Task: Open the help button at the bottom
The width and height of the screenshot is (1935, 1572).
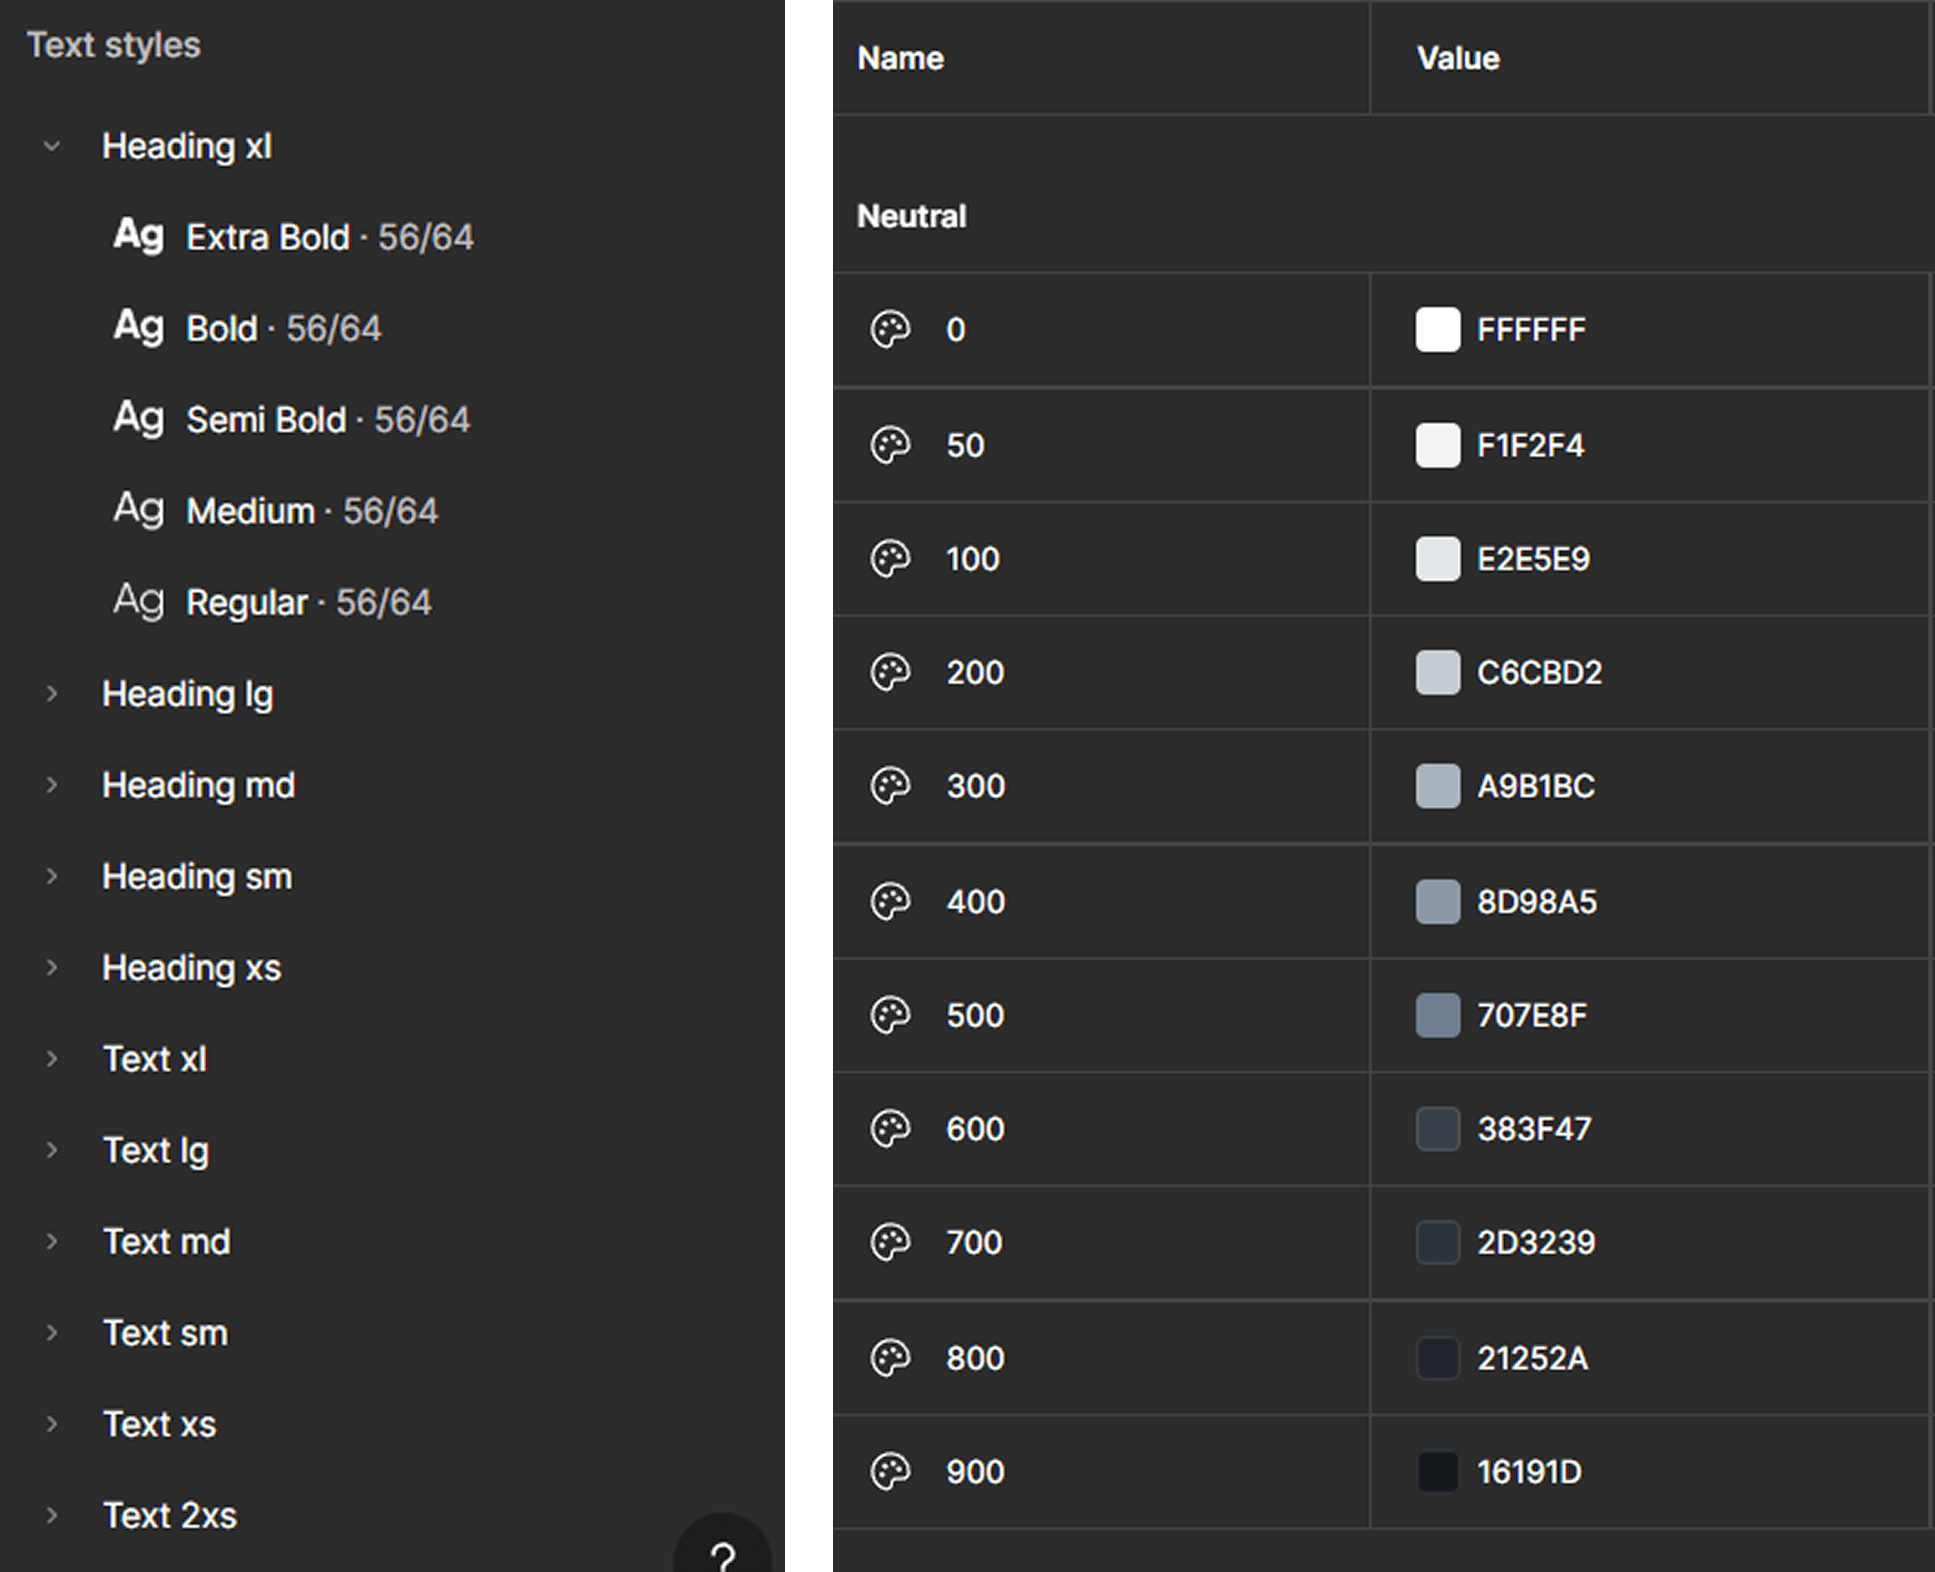Action: (x=723, y=1556)
